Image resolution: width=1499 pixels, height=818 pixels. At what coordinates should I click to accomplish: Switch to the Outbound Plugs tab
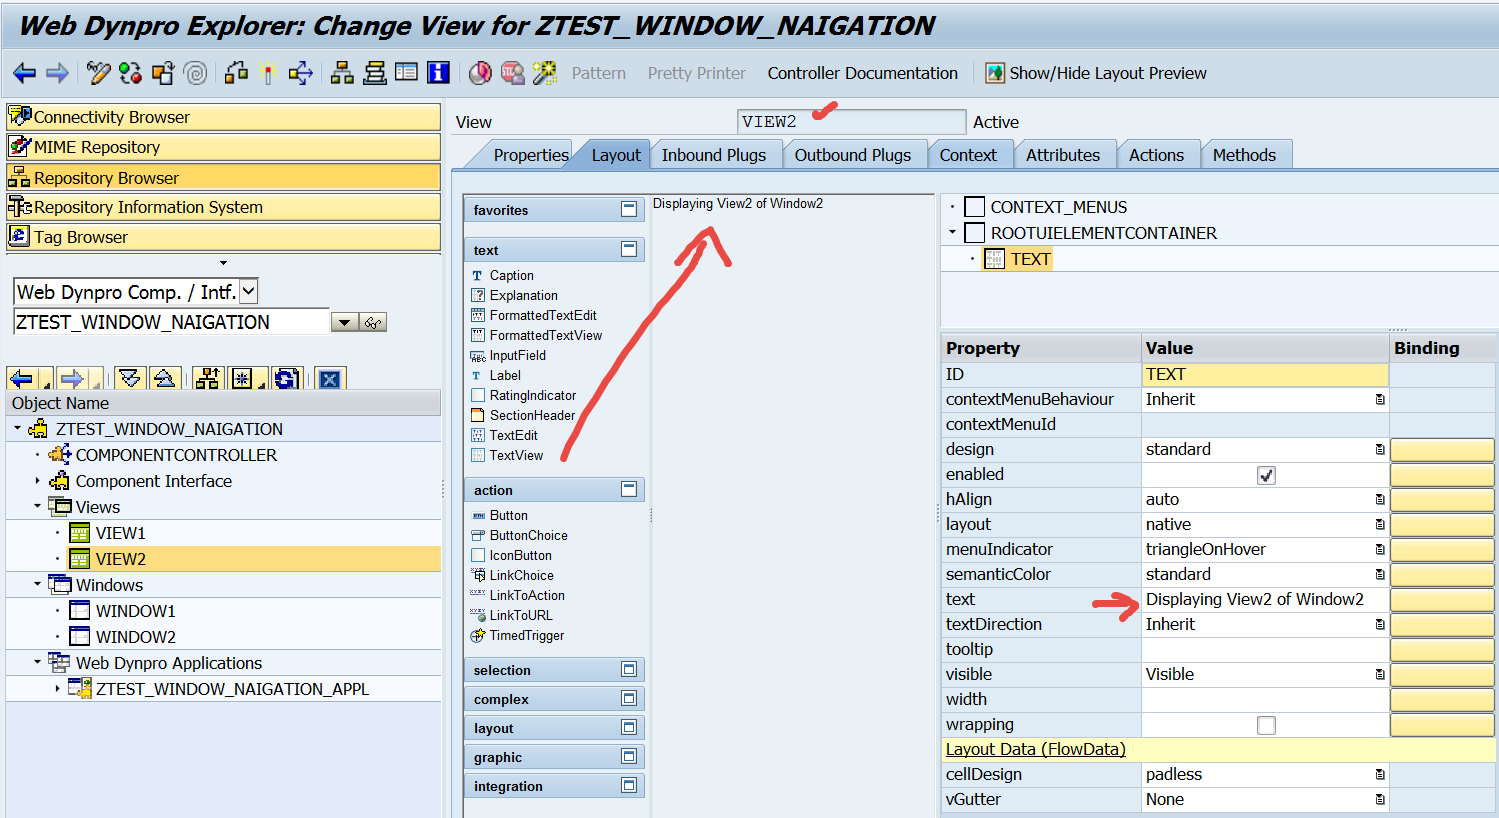click(852, 155)
